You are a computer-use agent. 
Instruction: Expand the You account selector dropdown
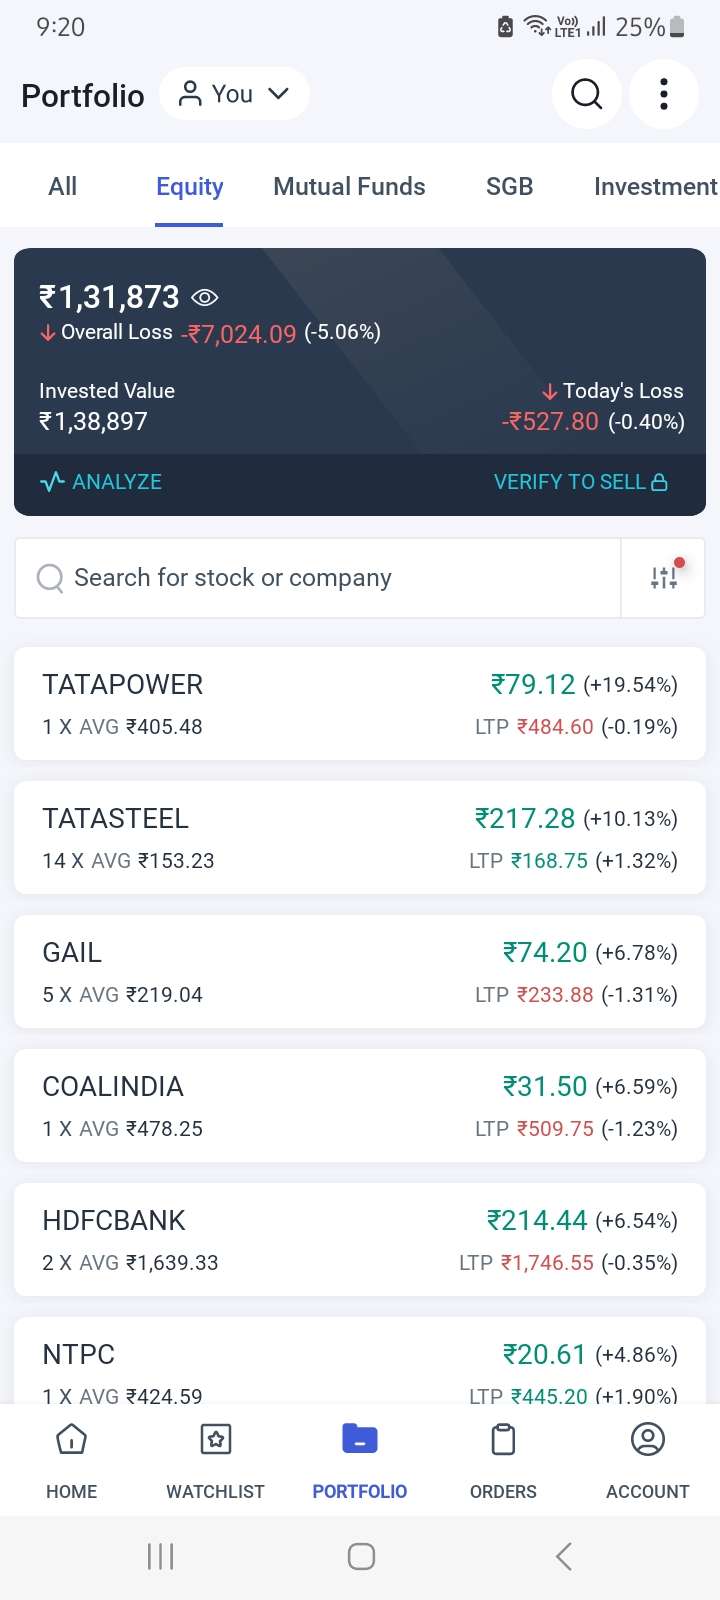click(x=234, y=94)
